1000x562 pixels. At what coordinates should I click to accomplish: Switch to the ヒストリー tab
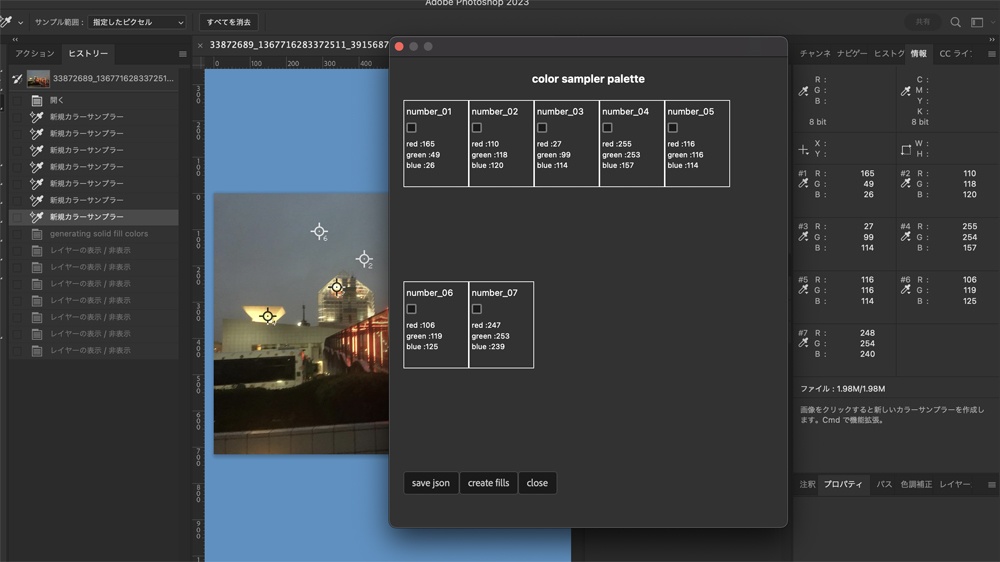(88, 54)
